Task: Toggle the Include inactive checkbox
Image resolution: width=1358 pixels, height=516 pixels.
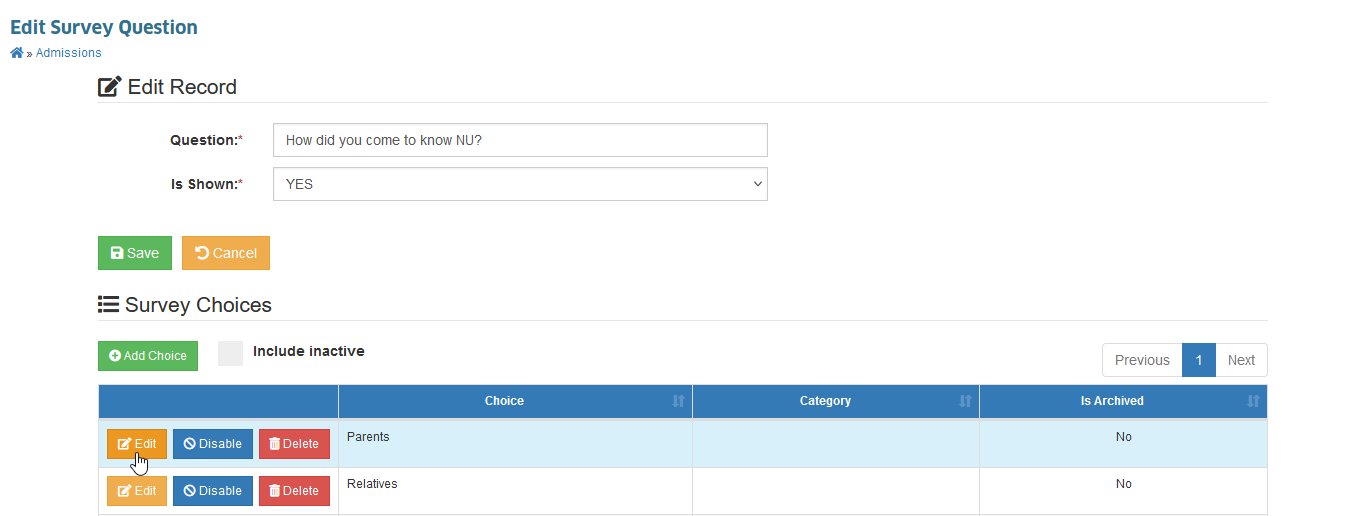Action: pyautogui.click(x=230, y=353)
